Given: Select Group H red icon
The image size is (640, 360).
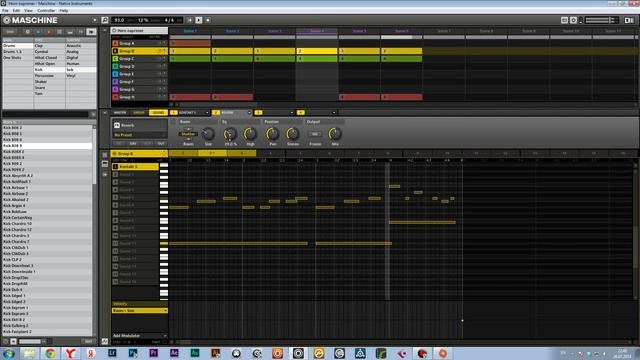Looking at the screenshot, I should (x=115, y=97).
